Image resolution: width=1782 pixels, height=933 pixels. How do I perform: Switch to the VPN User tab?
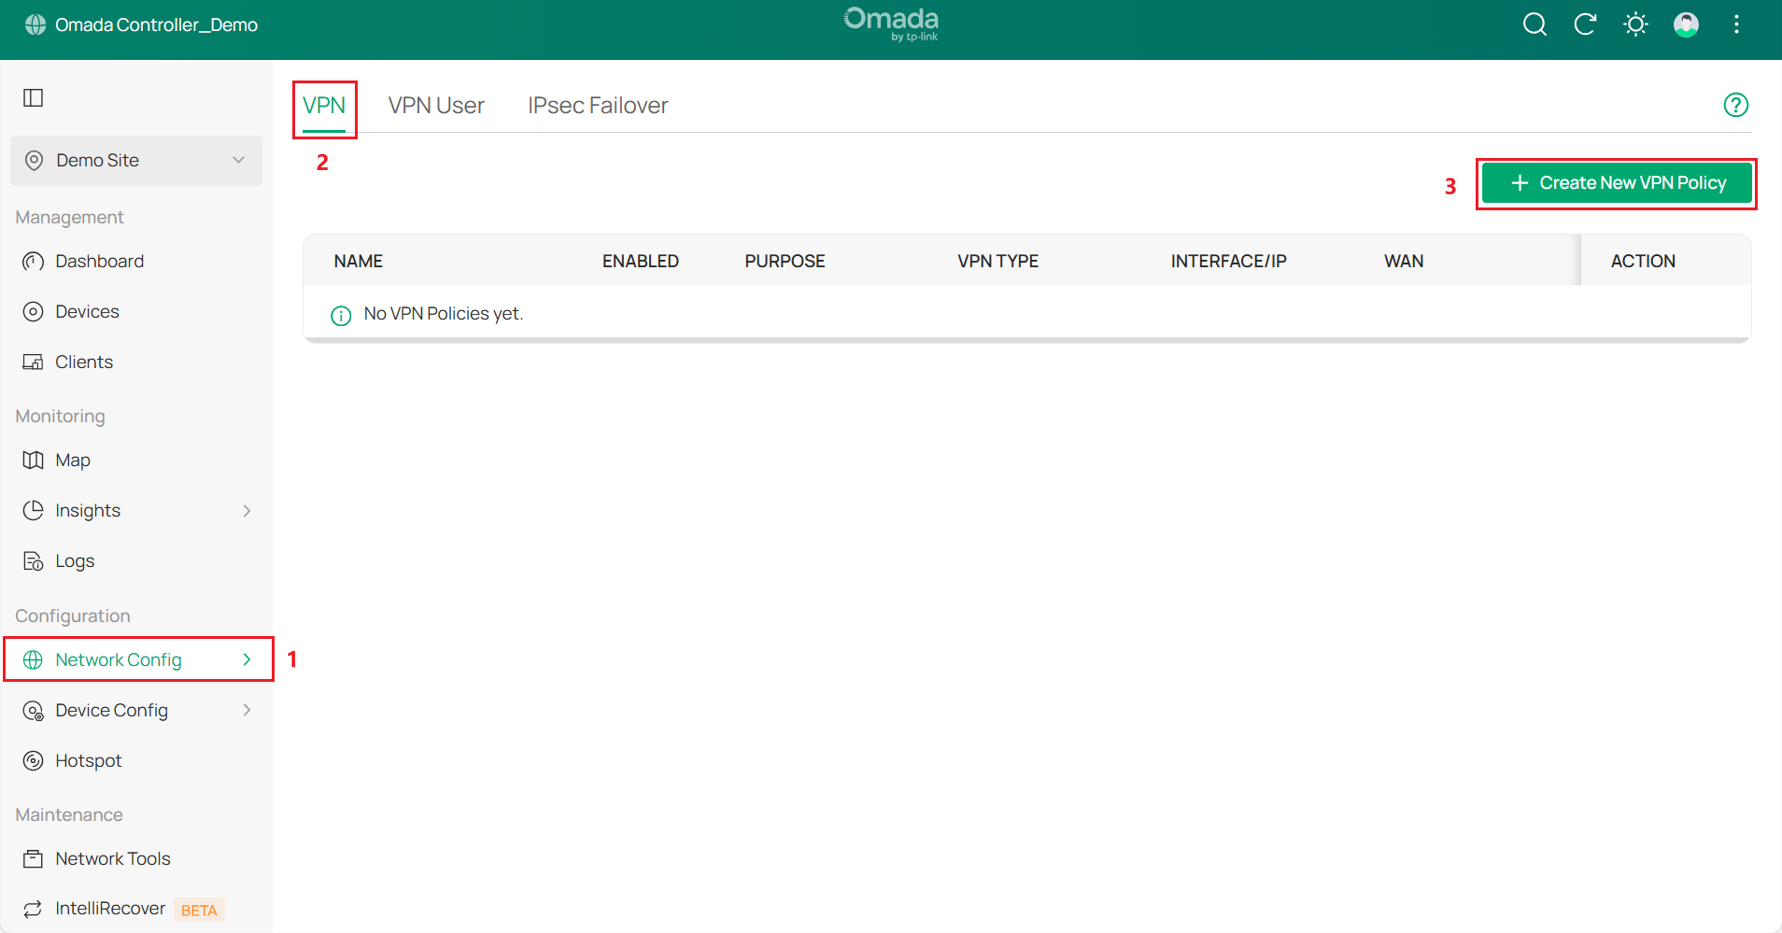coord(436,104)
